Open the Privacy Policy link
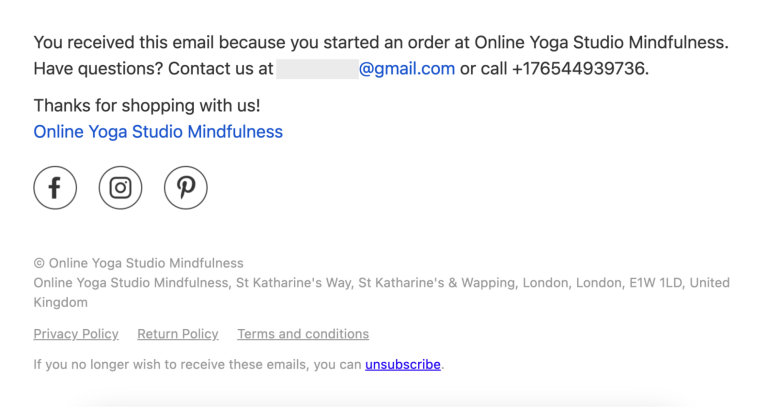The height and width of the screenshot is (407, 768). tap(76, 334)
